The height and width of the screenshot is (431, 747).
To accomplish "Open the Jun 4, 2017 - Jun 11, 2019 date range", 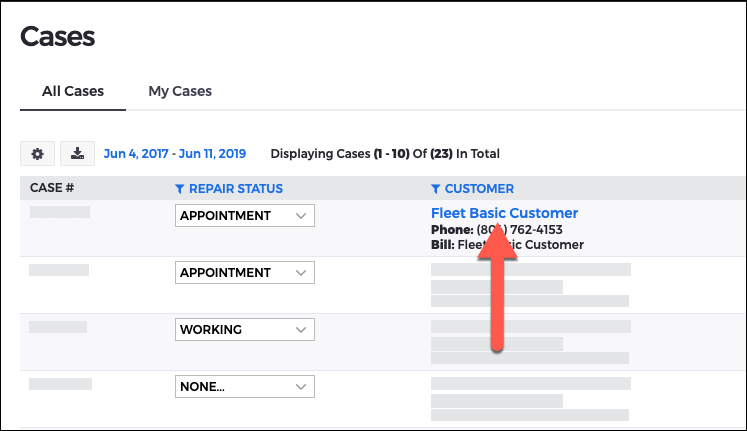I will pos(175,154).
